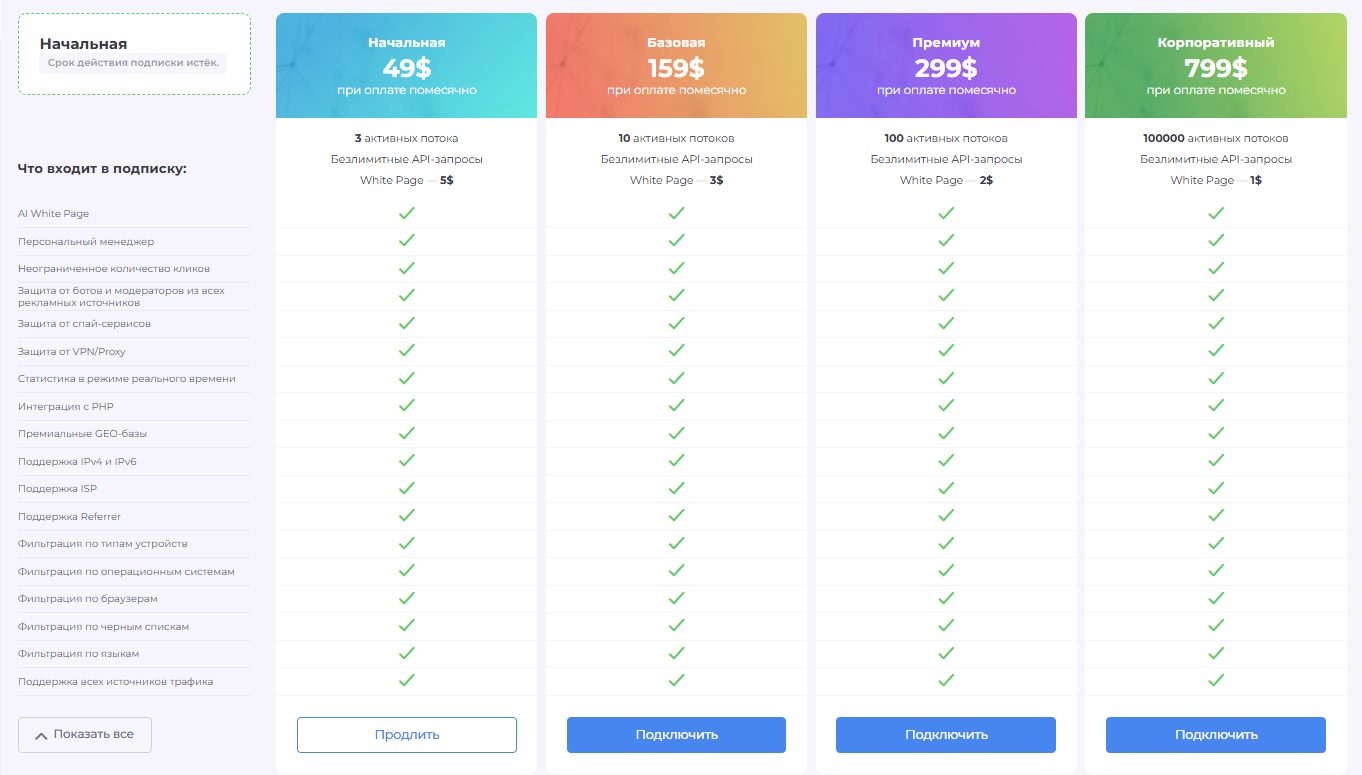1362x775 pixels.
Task: Select the Корпоративный 799$ plan header
Action: [1216, 67]
